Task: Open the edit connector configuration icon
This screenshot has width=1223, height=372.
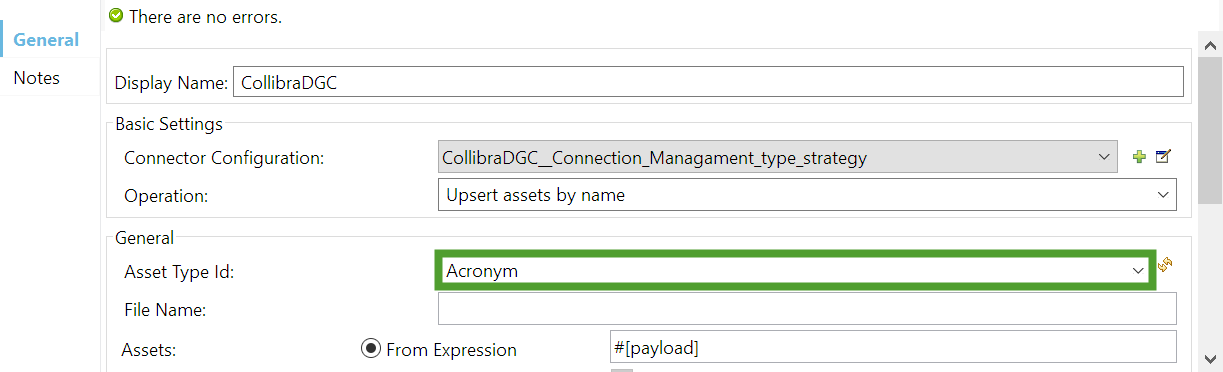Action: pyautogui.click(x=1163, y=157)
